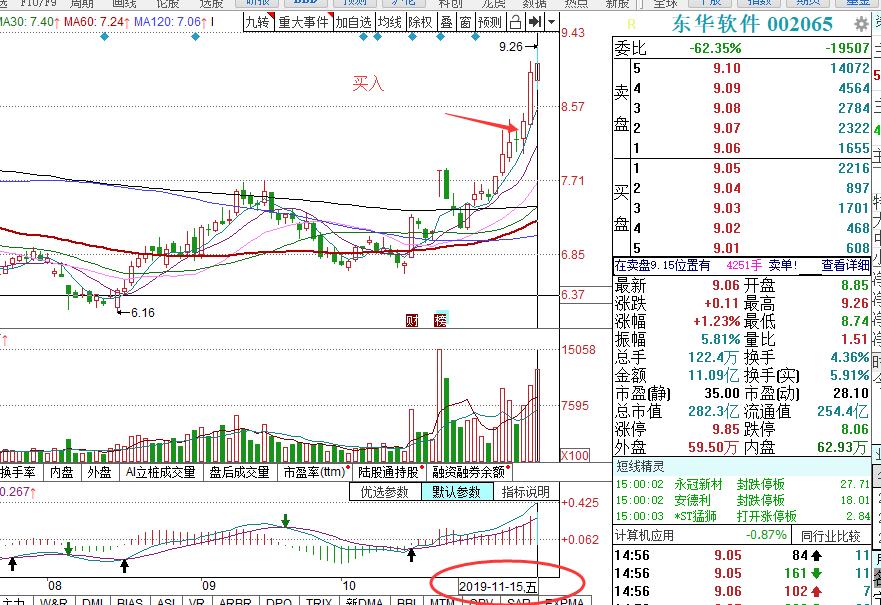Click sell-2 price 9.07
The width and height of the screenshot is (881, 605).
pyautogui.click(x=726, y=128)
